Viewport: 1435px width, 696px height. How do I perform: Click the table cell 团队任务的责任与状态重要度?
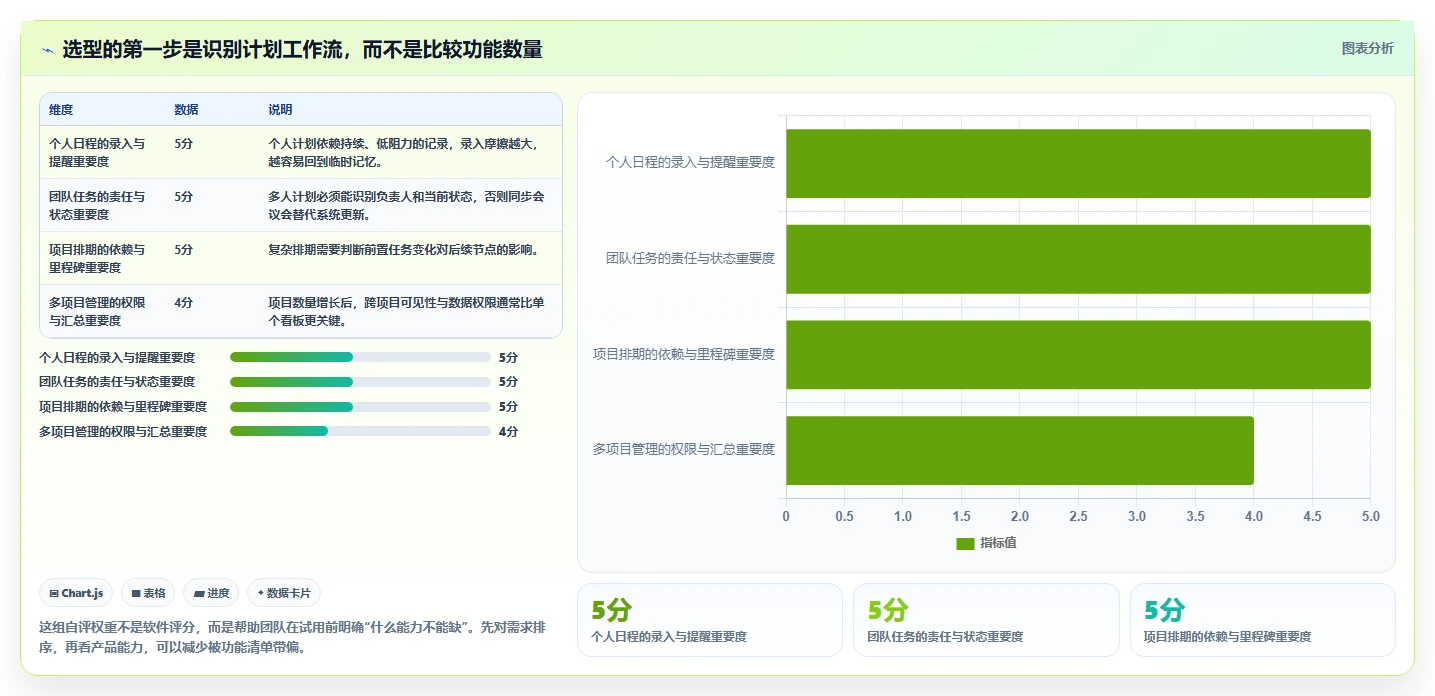click(x=97, y=205)
